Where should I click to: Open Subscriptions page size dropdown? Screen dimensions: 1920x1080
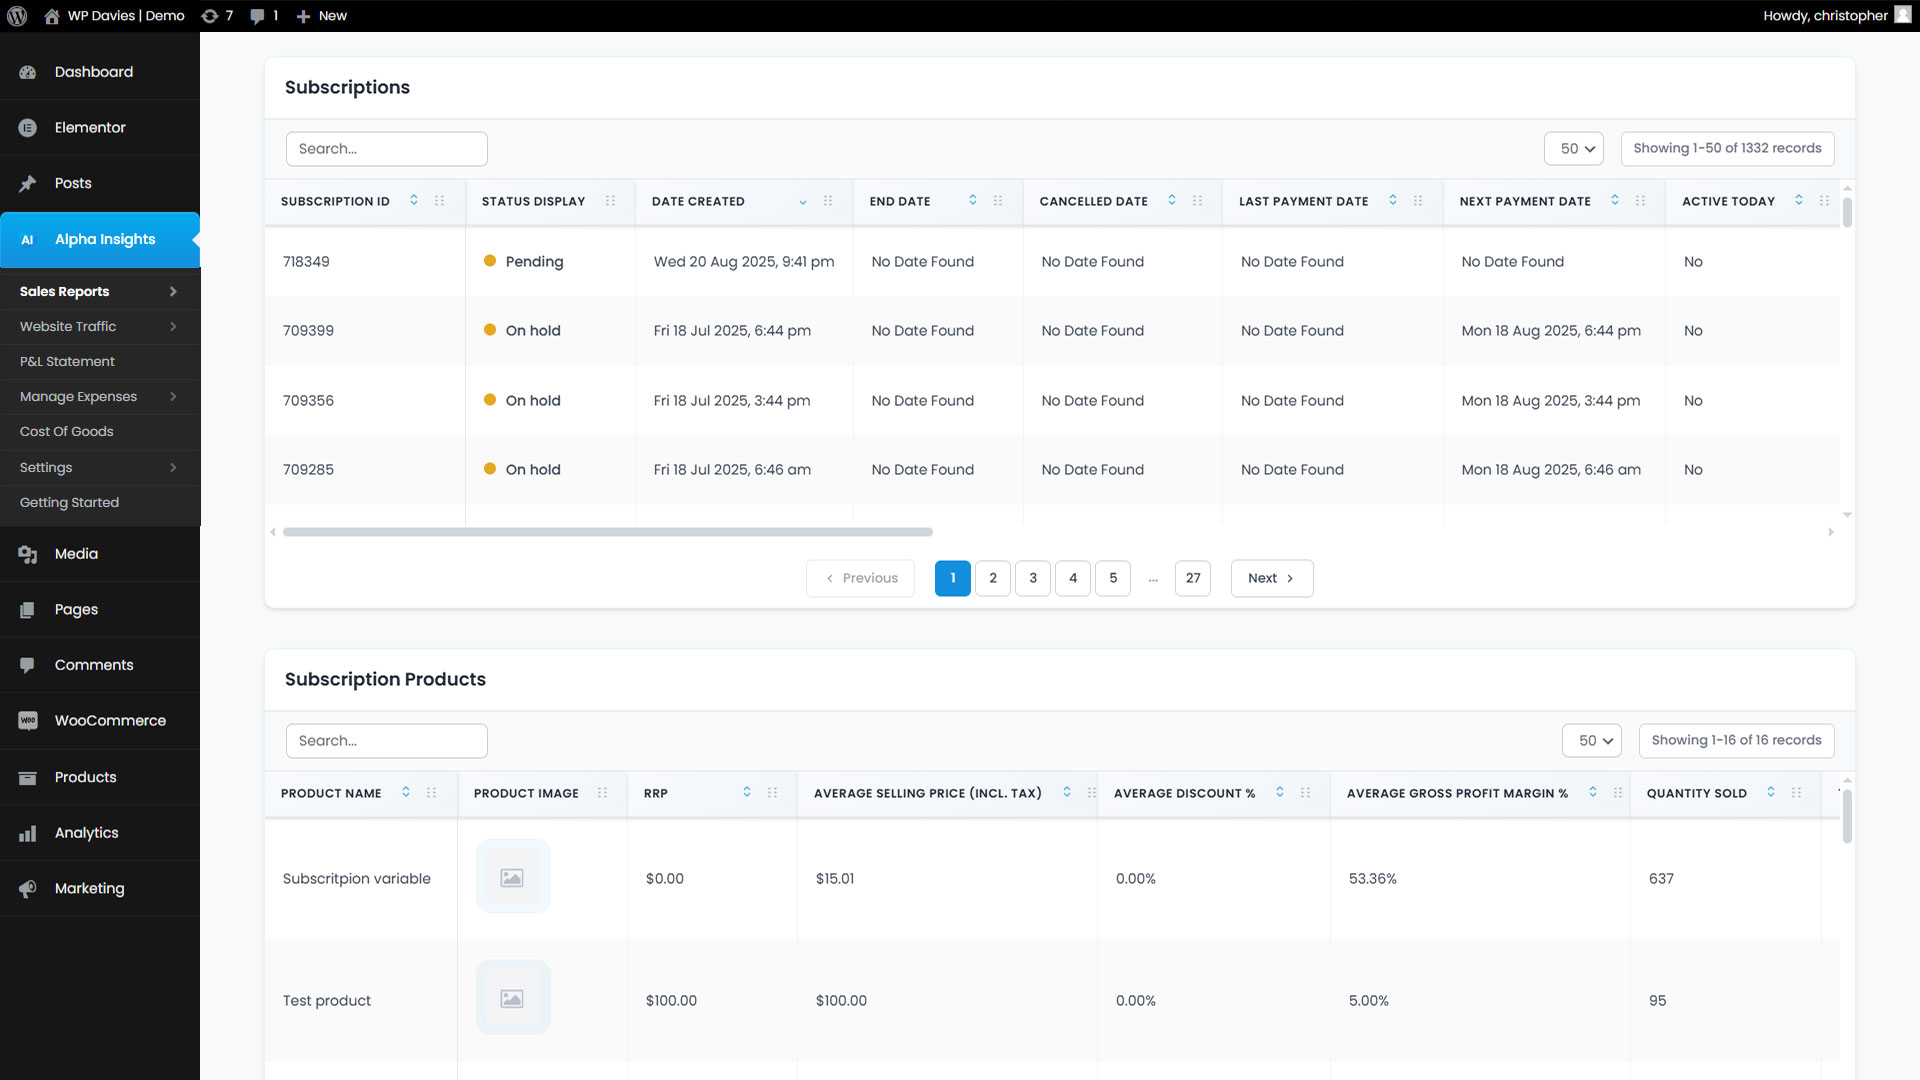pyautogui.click(x=1574, y=148)
